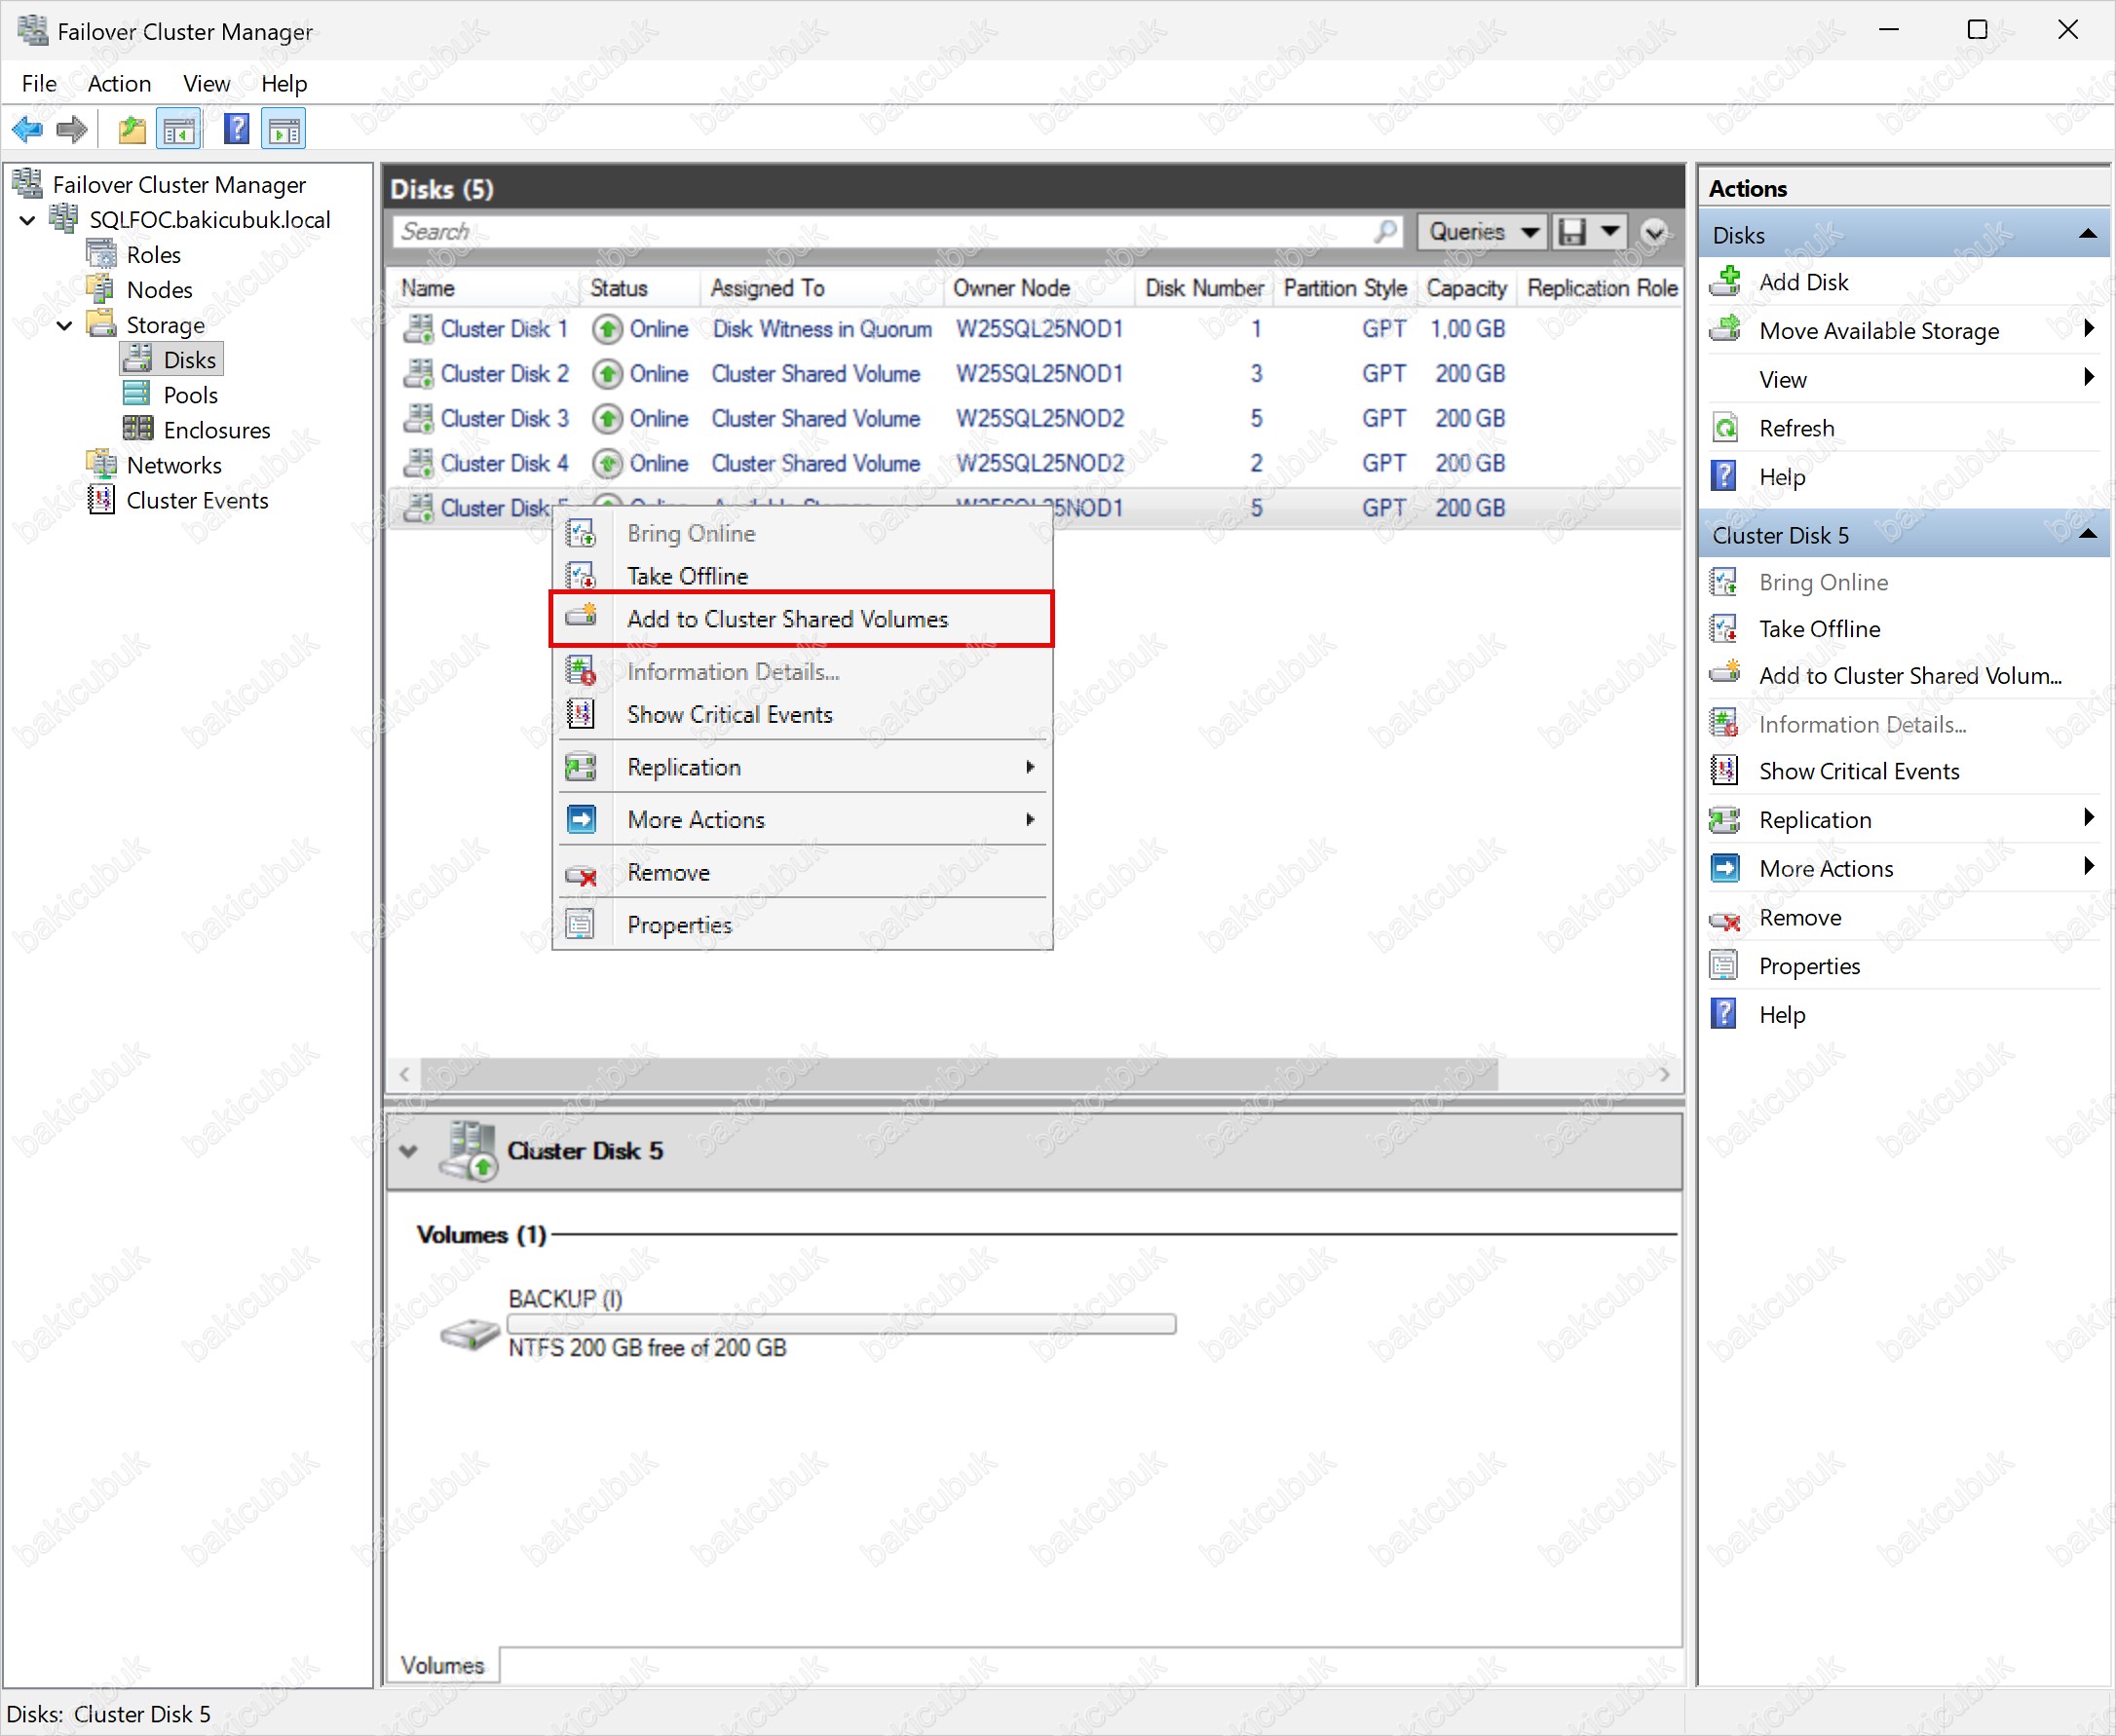
Task: Toggle the Show/Hide Console Tree toolbar button
Action: 180,129
